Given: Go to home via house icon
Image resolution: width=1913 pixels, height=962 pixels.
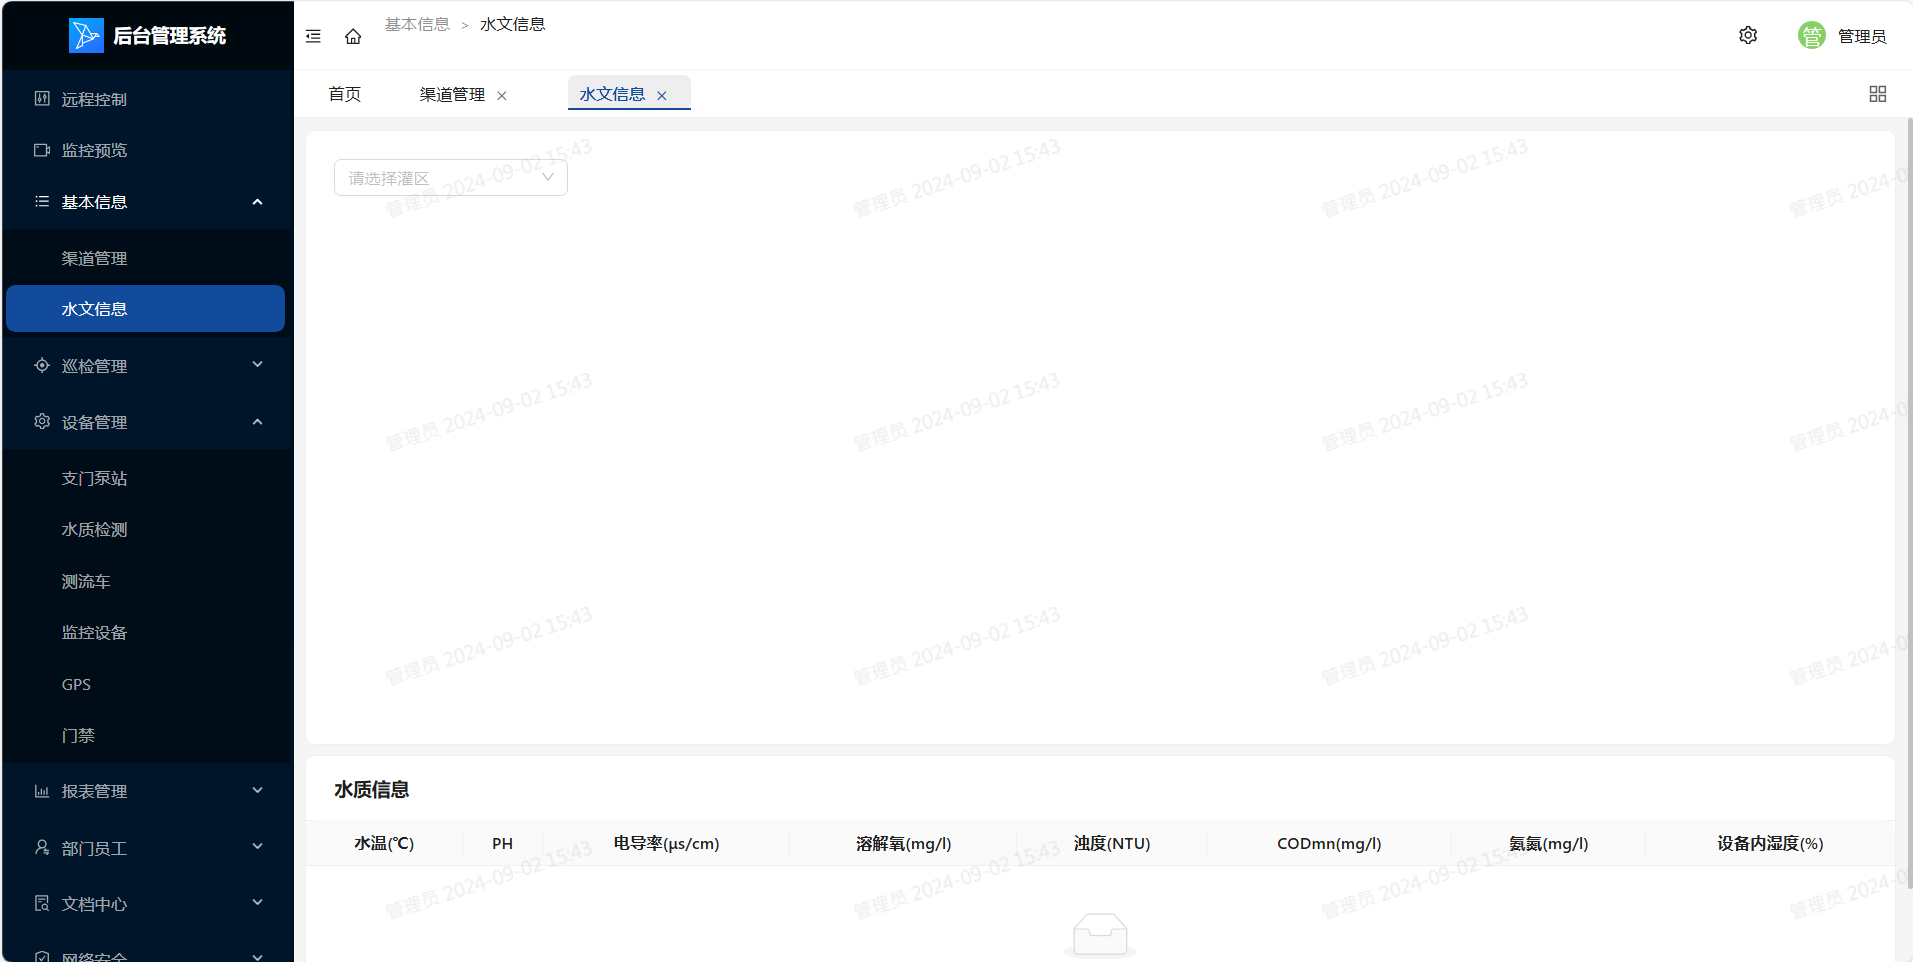Looking at the screenshot, I should [353, 36].
